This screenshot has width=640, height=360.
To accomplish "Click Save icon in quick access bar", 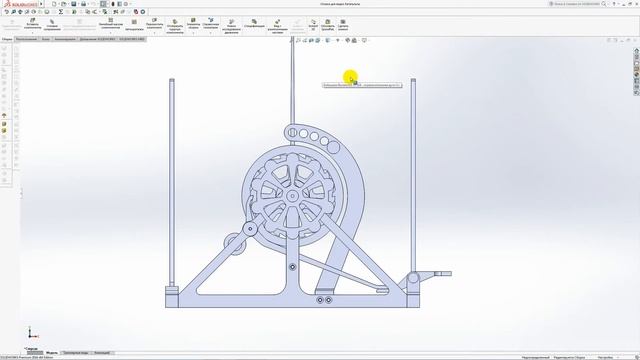I will 73,4.
